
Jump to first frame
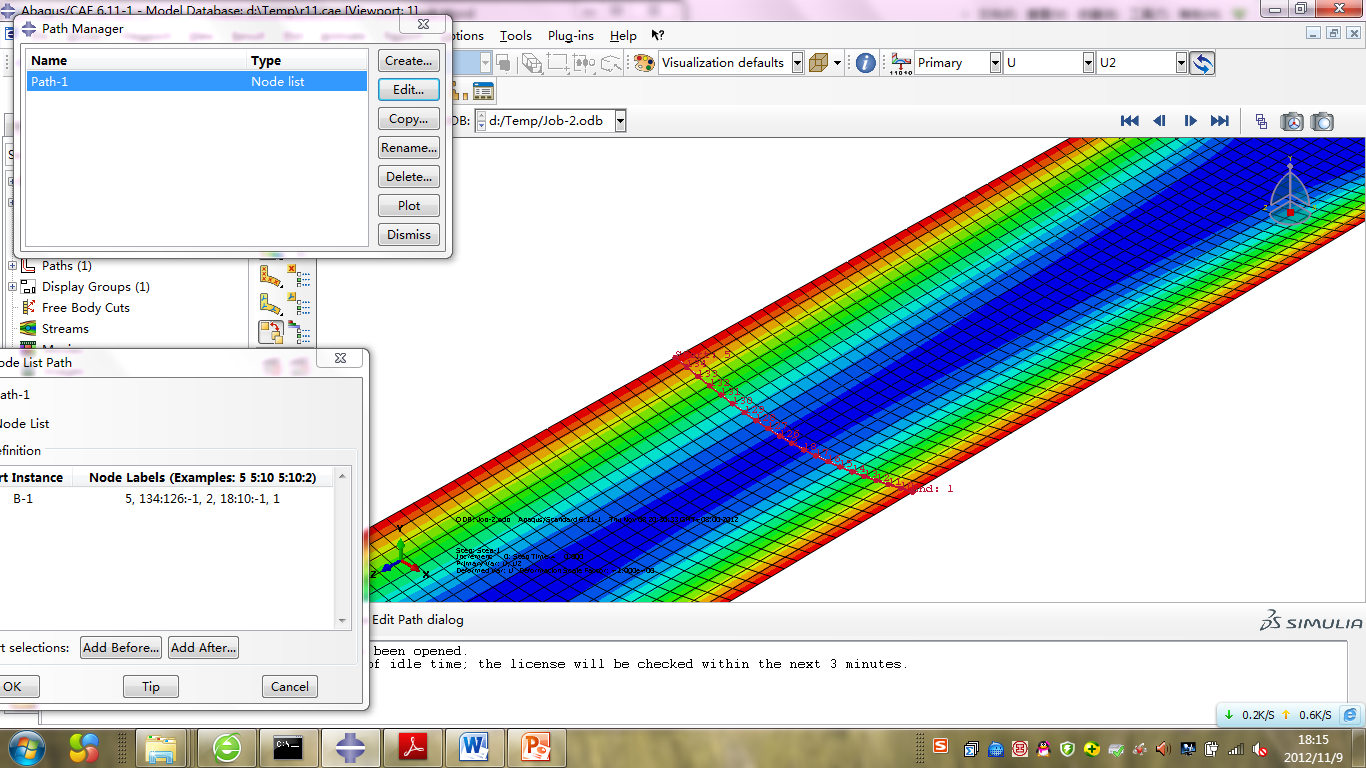(1130, 121)
